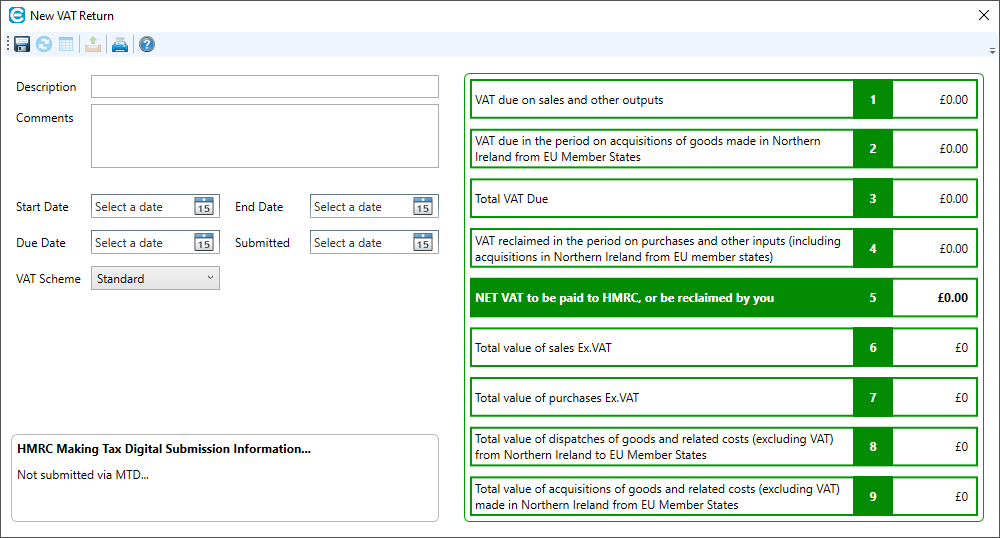This screenshot has width=1000, height=538.
Task: Print the VAT return
Action: point(120,44)
